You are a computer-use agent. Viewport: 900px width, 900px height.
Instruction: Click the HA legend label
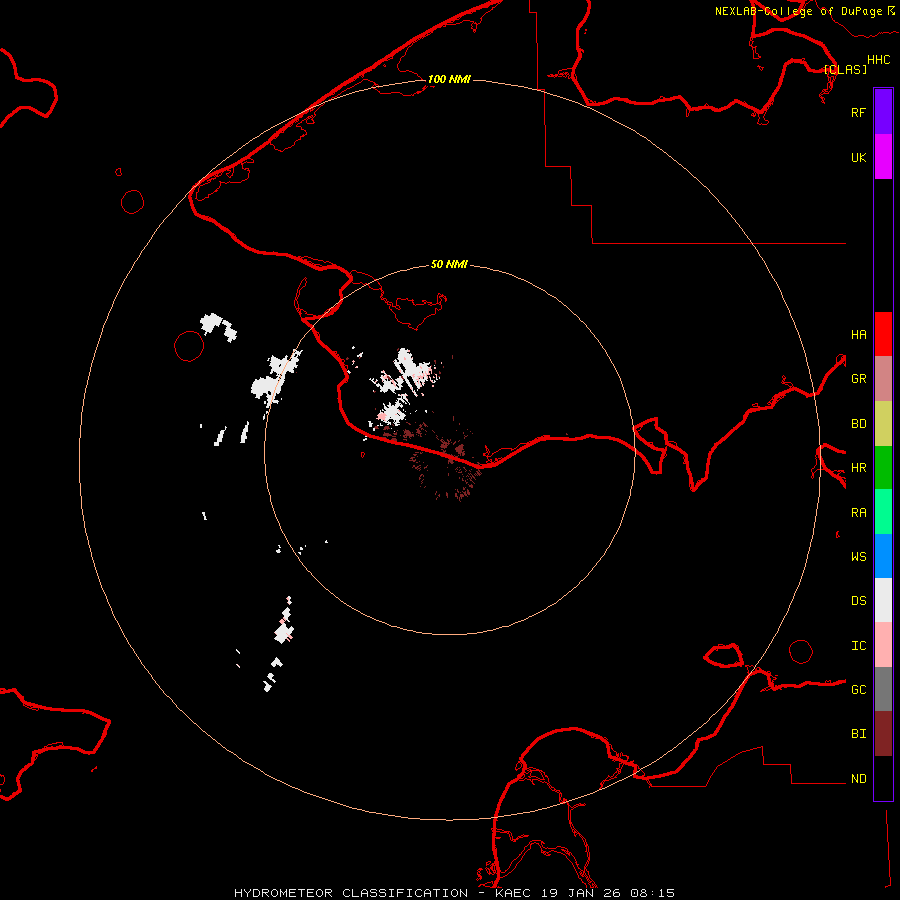pos(858,334)
